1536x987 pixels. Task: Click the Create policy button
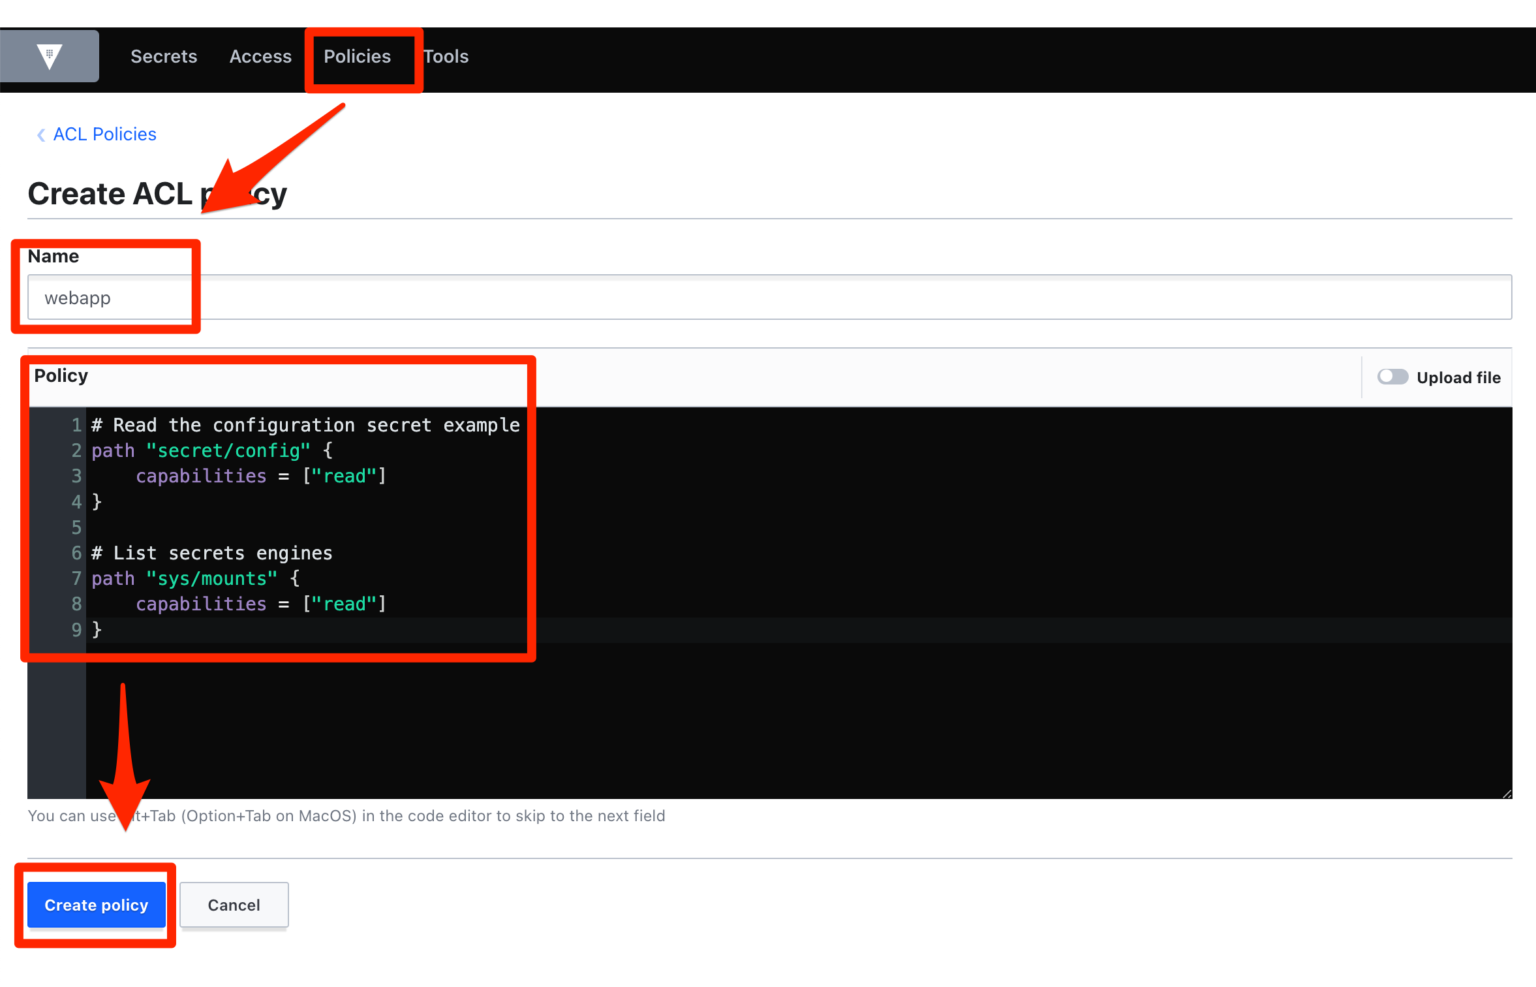(96, 905)
